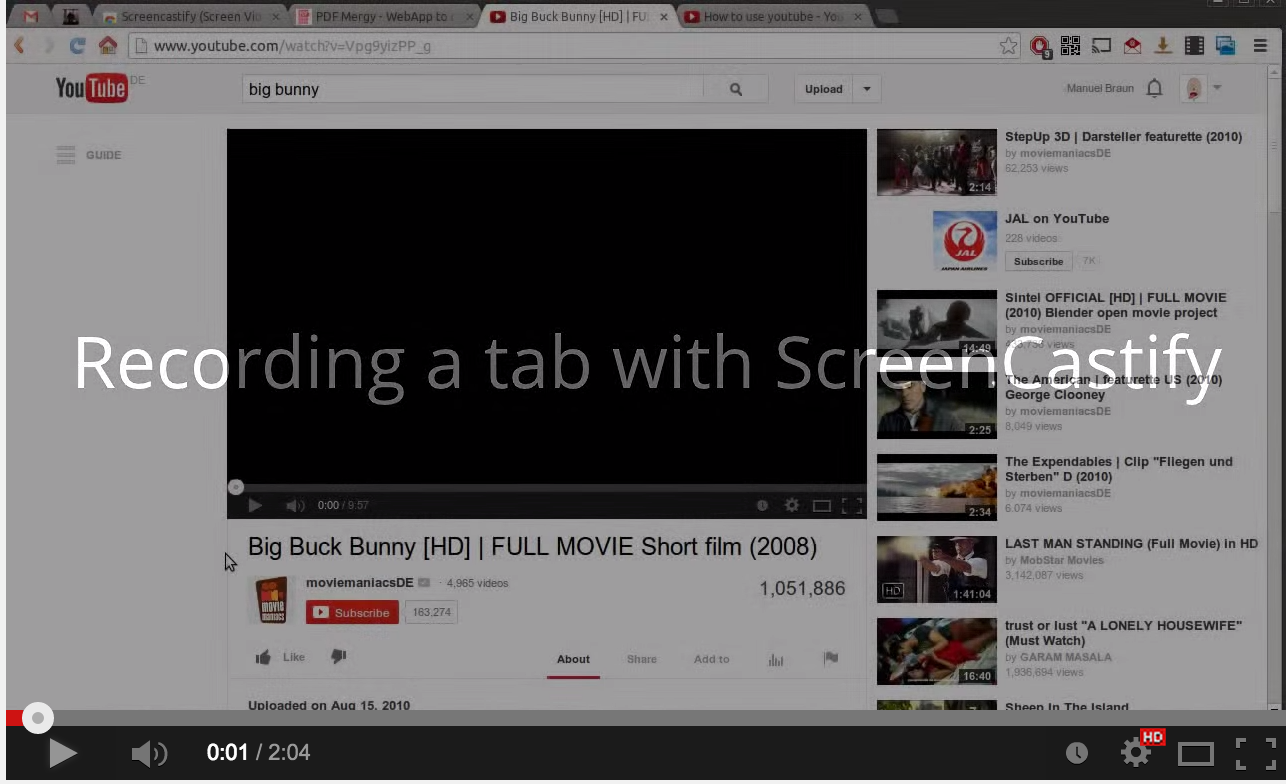The height and width of the screenshot is (784, 1286).
Task: Open the Sintel OFFICIAL full movie link
Action: point(1116,305)
